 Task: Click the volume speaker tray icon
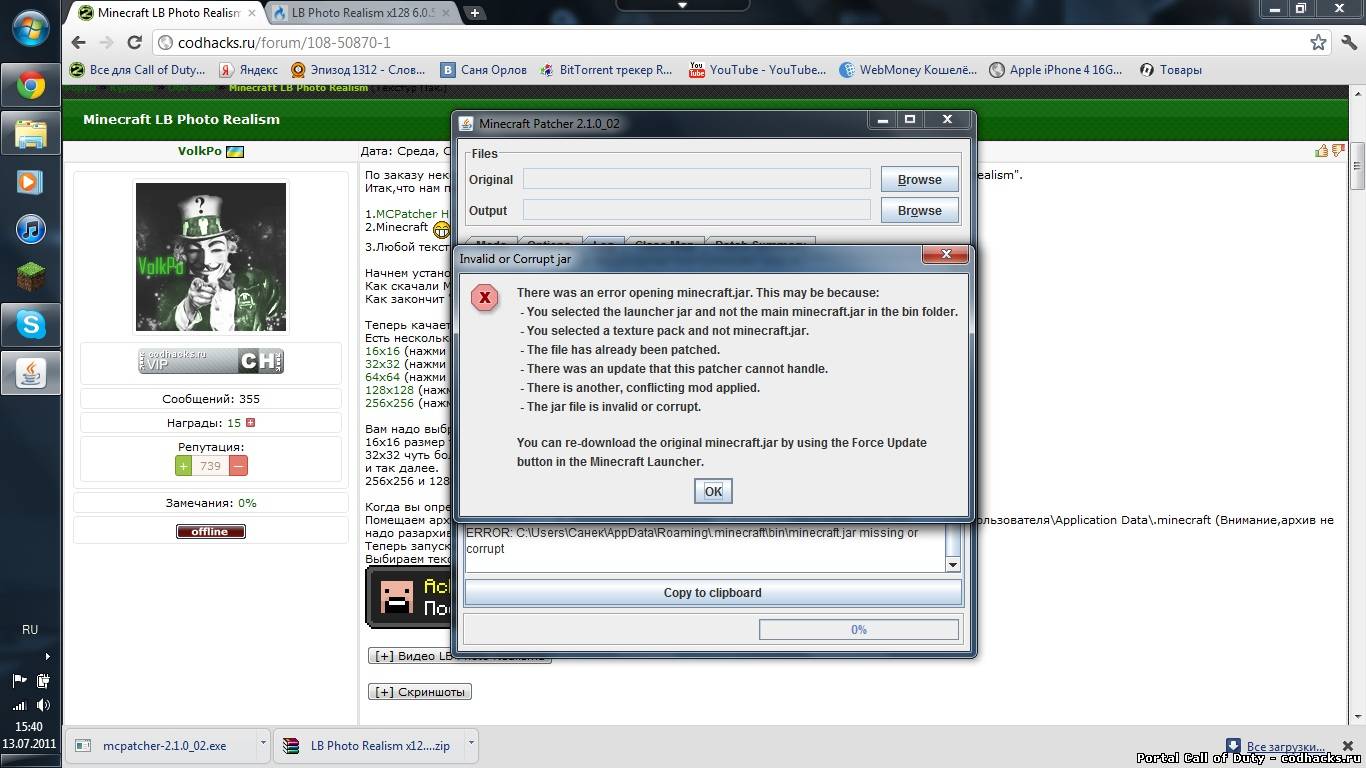[x=43, y=705]
